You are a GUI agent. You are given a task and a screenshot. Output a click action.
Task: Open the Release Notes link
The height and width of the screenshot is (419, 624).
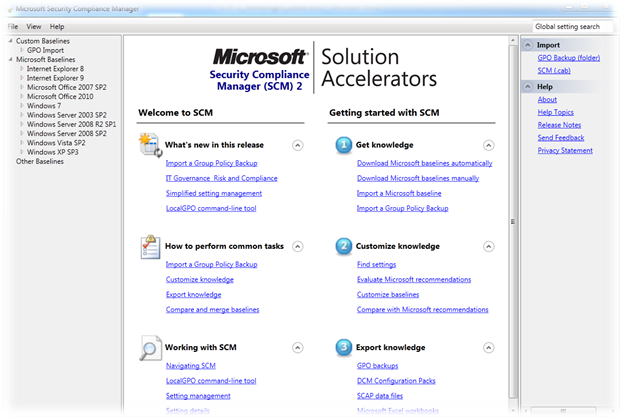click(x=559, y=125)
